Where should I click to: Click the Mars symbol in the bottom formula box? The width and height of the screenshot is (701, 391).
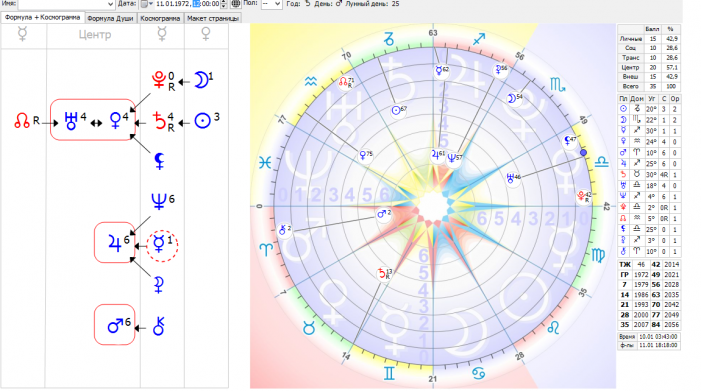point(115,325)
